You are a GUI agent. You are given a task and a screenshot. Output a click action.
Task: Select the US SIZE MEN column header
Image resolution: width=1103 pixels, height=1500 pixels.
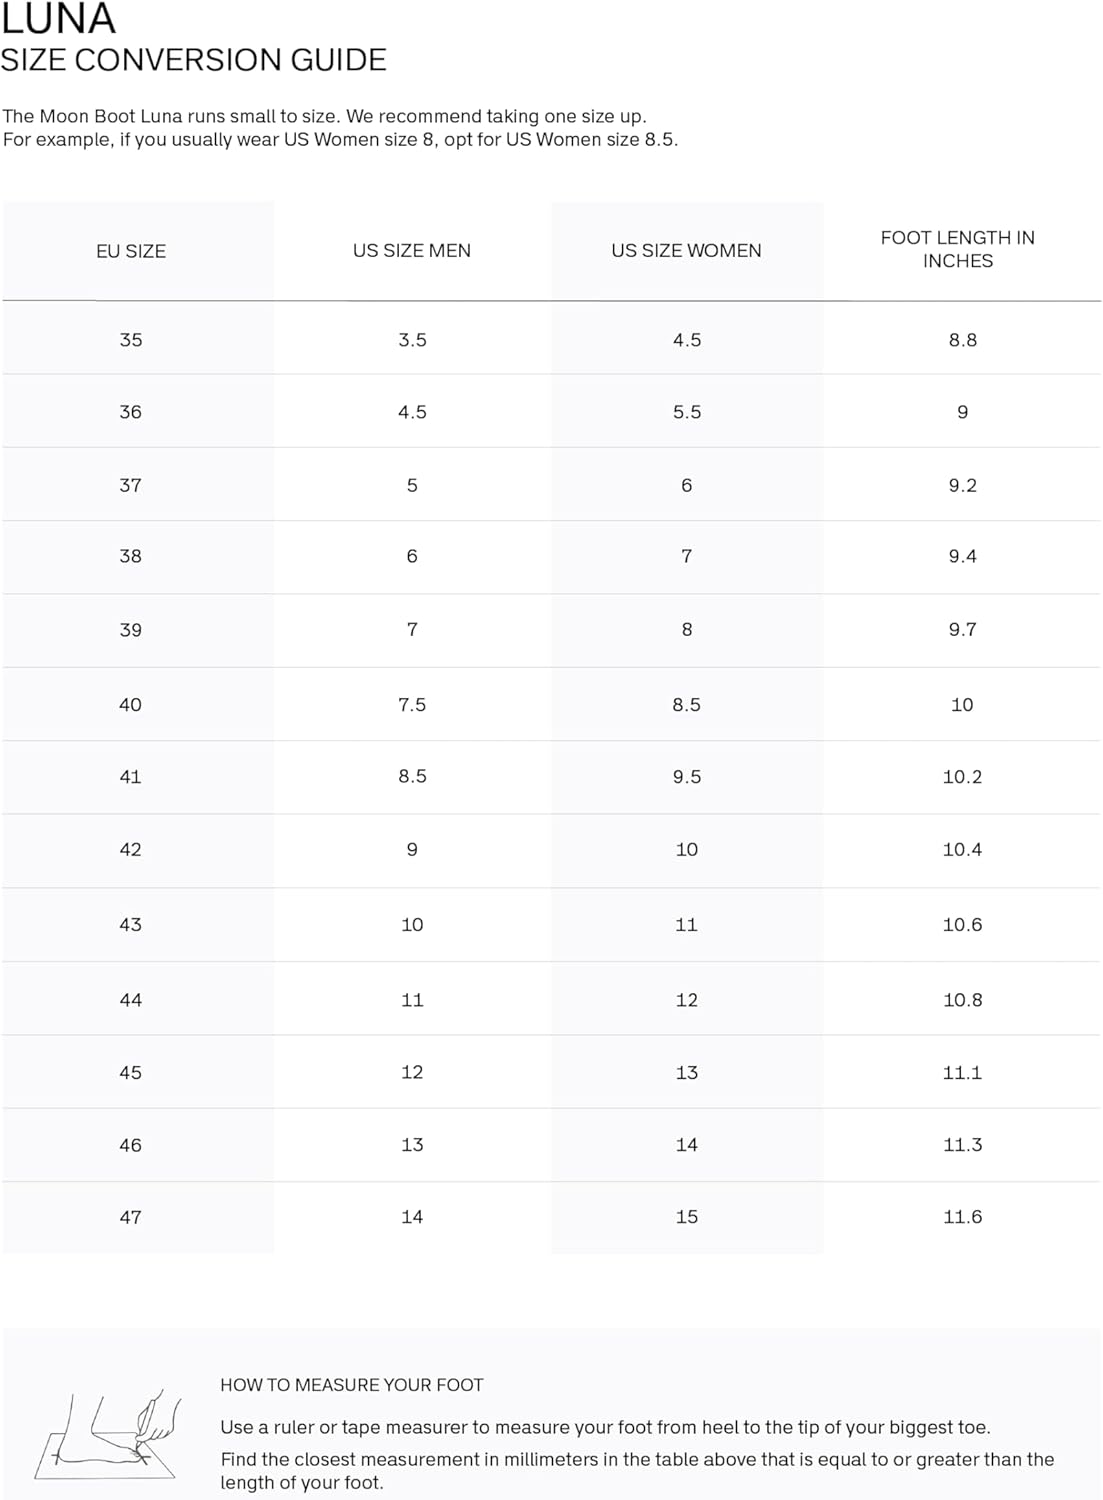(x=412, y=251)
